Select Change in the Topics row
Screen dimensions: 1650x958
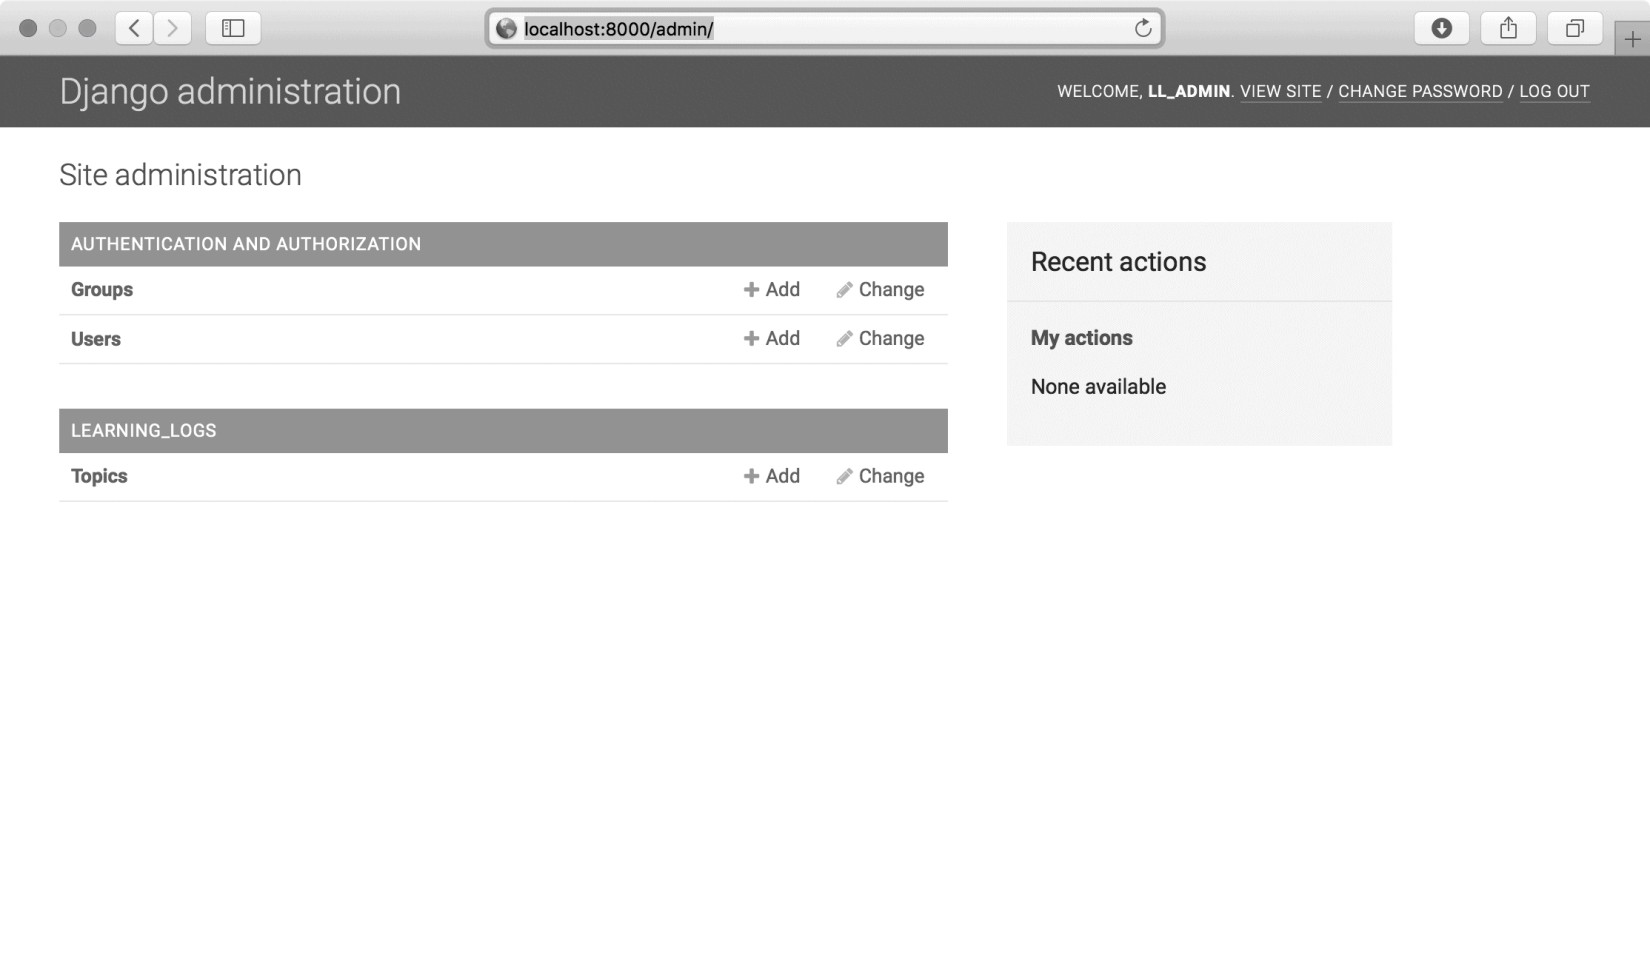[x=880, y=476]
